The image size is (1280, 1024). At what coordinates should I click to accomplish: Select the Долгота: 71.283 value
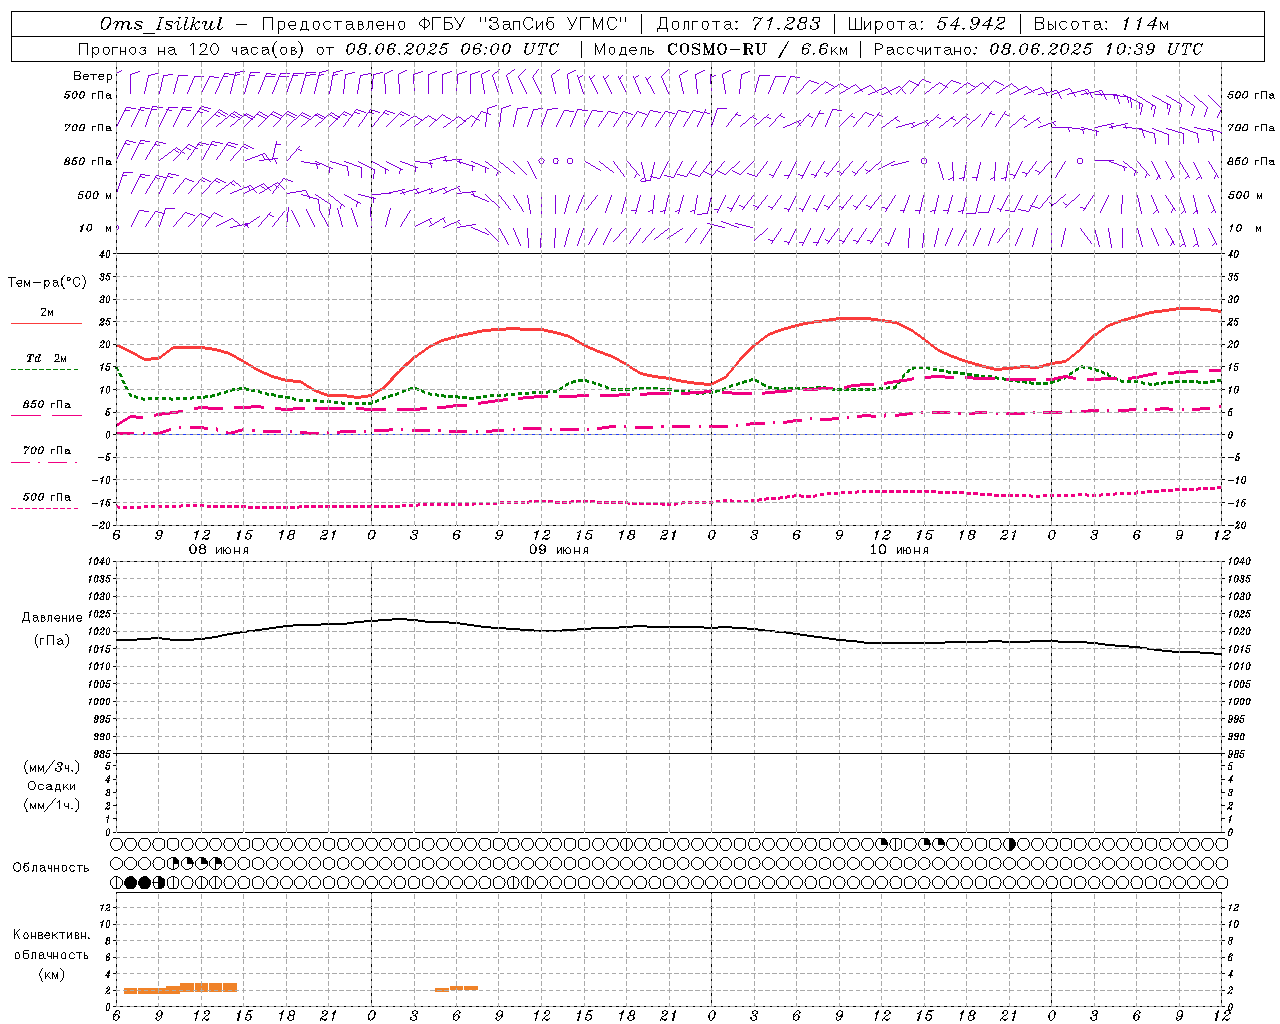click(738, 24)
